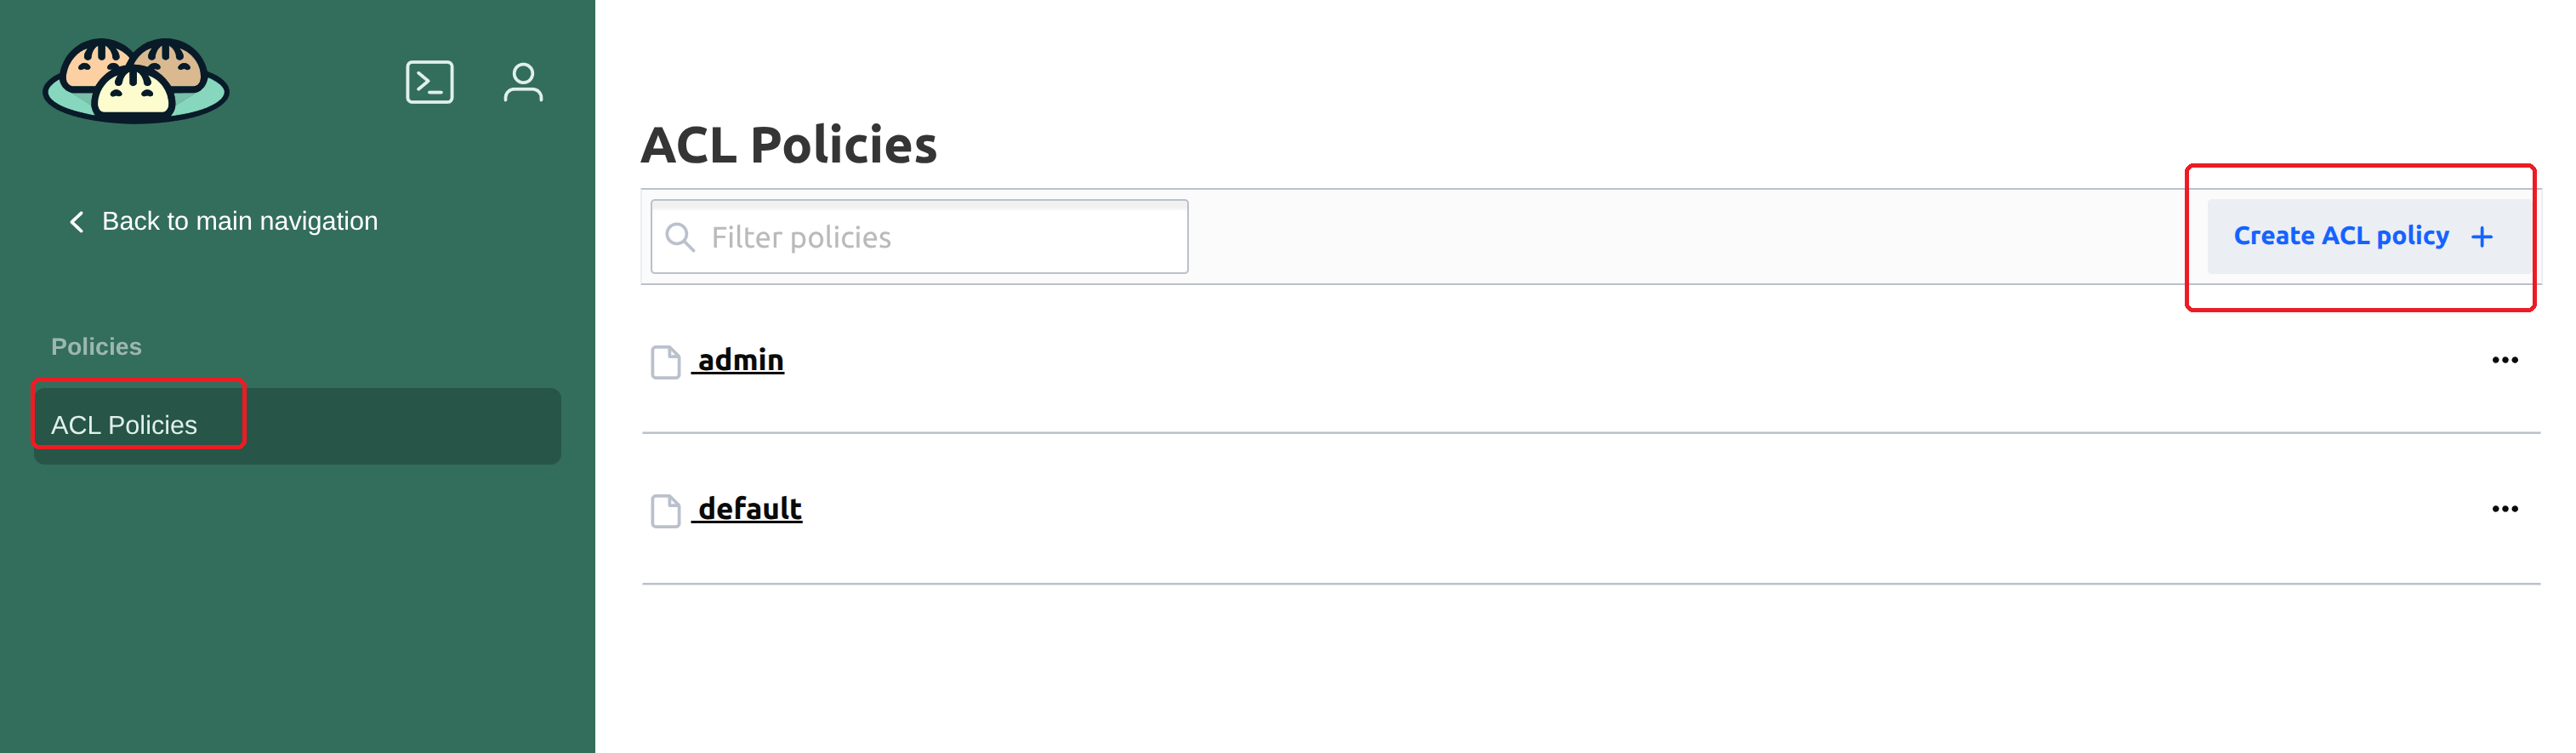The height and width of the screenshot is (753, 2576).
Task: Expand the default policy more-options menu
Action: pos(2504,509)
